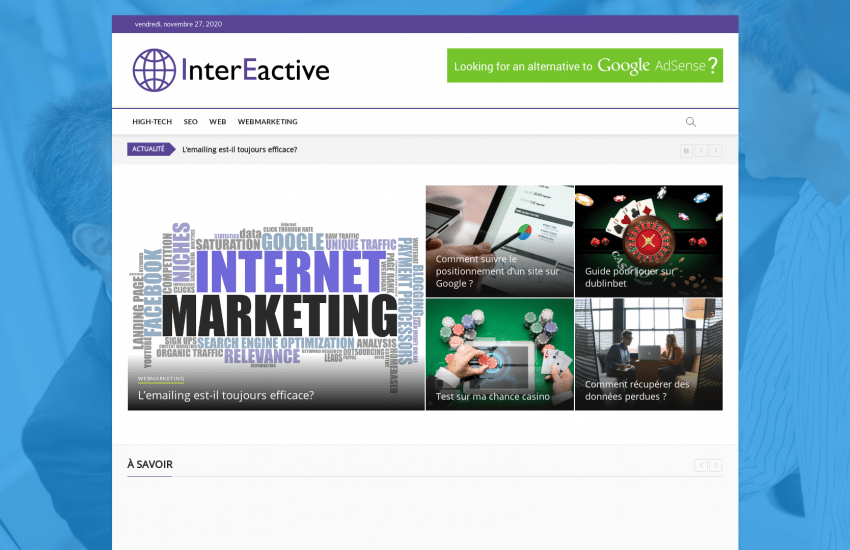850x550 pixels.
Task: Show previous À Savoir items
Action: [x=701, y=465]
